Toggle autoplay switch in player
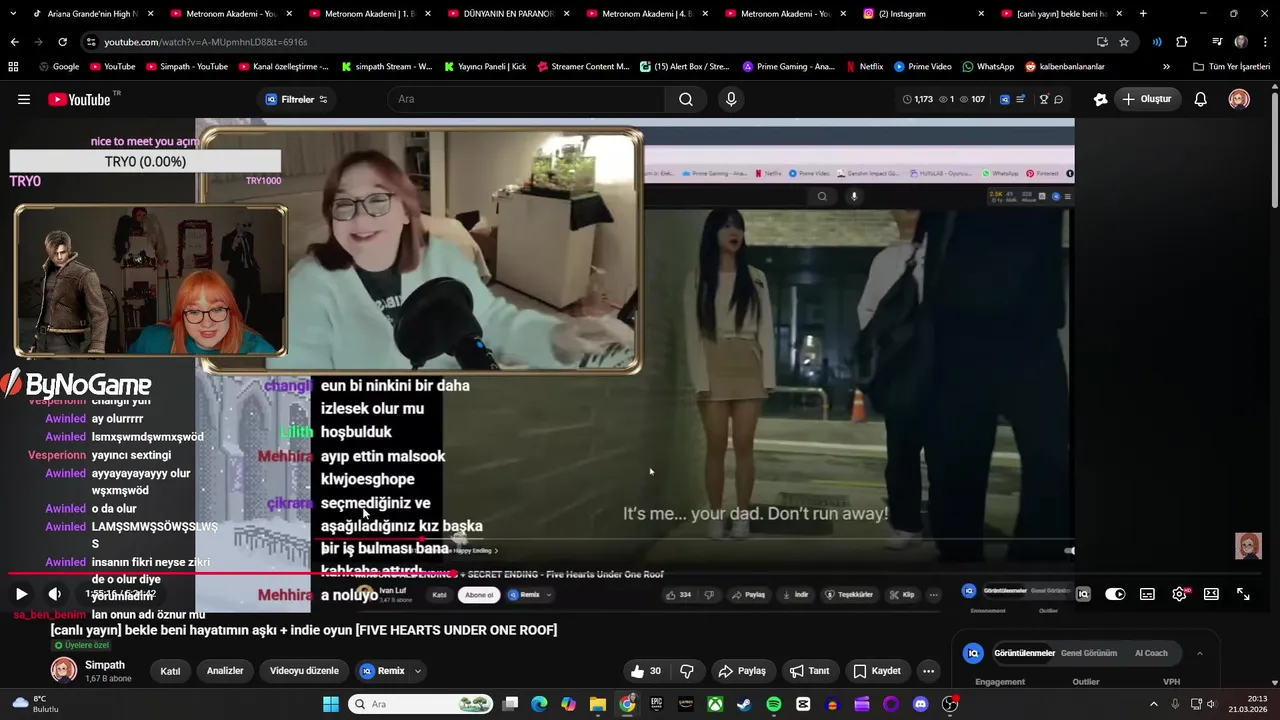This screenshot has width=1280, height=720. pyautogui.click(x=1115, y=594)
